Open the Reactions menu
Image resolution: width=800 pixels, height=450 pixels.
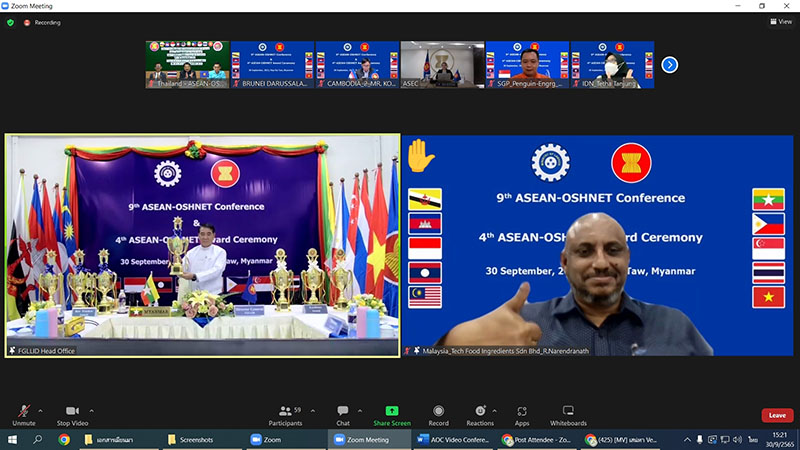pos(480,414)
